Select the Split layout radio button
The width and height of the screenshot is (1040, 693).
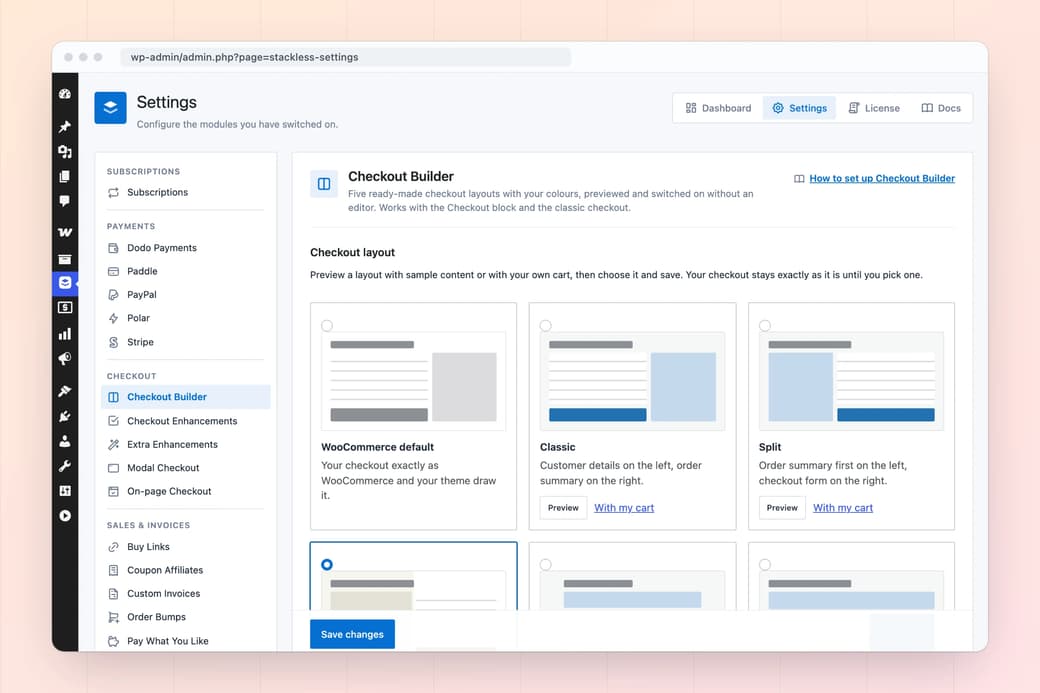pos(765,326)
